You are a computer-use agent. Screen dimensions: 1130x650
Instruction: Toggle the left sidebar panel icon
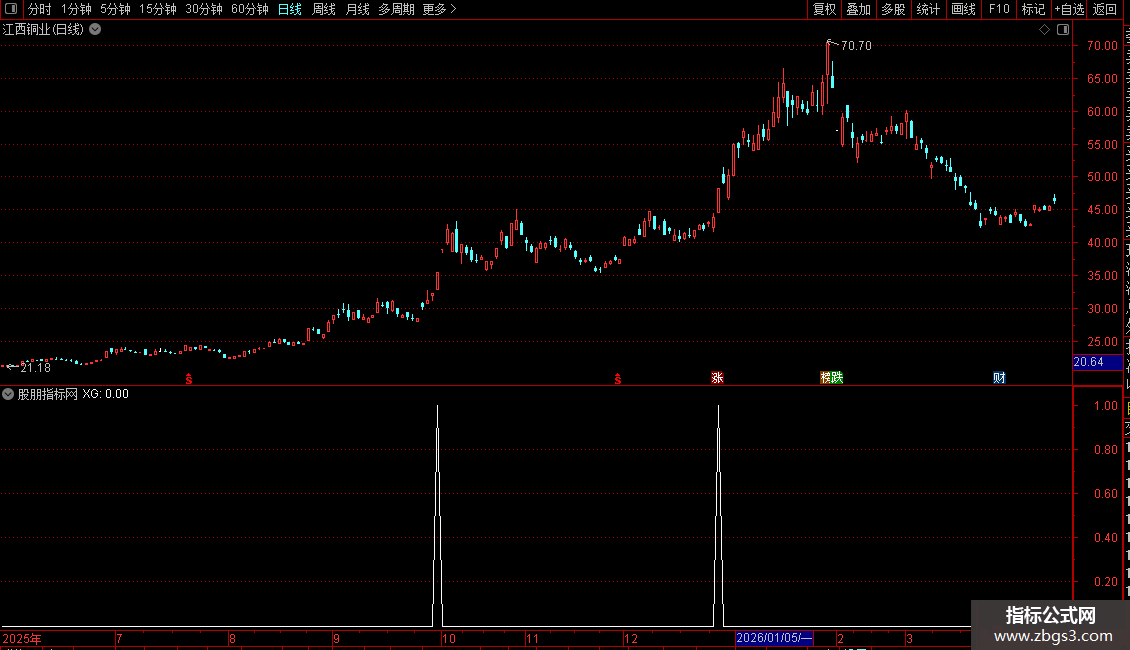click(x=11, y=9)
